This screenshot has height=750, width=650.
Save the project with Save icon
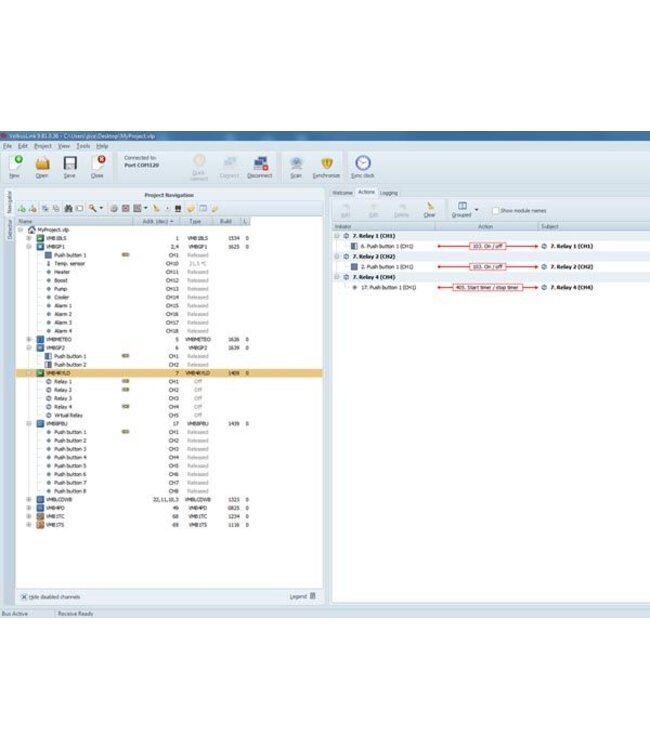(70, 163)
